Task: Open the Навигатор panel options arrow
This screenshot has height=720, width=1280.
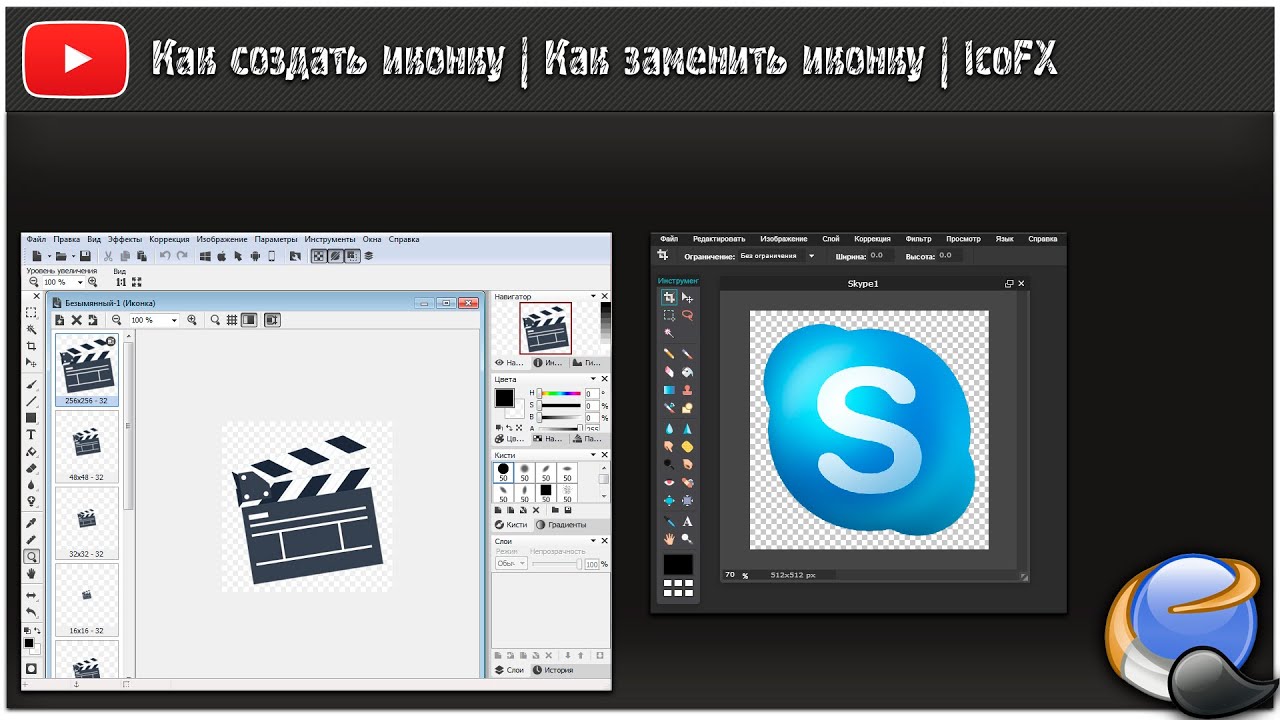Action: tap(592, 297)
